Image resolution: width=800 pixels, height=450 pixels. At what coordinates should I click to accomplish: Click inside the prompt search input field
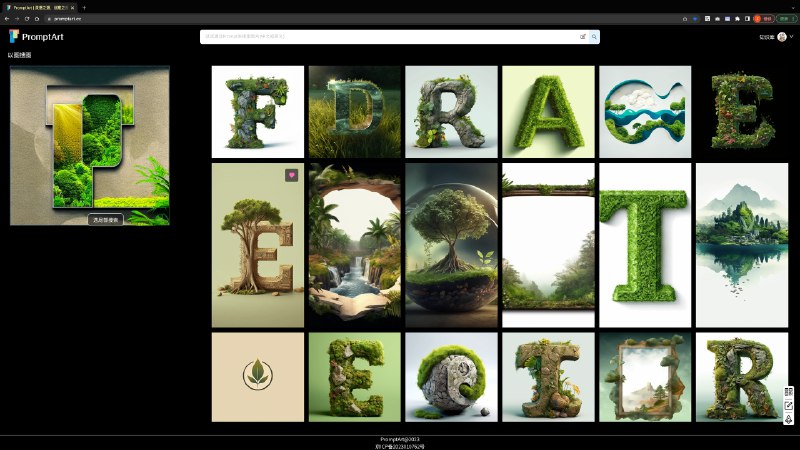pyautogui.click(x=390, y=37)
